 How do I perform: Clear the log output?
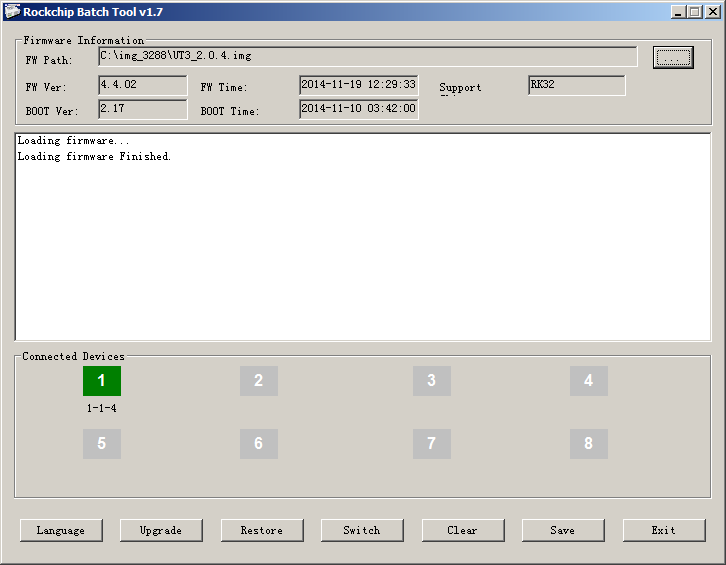pos(462,530)
